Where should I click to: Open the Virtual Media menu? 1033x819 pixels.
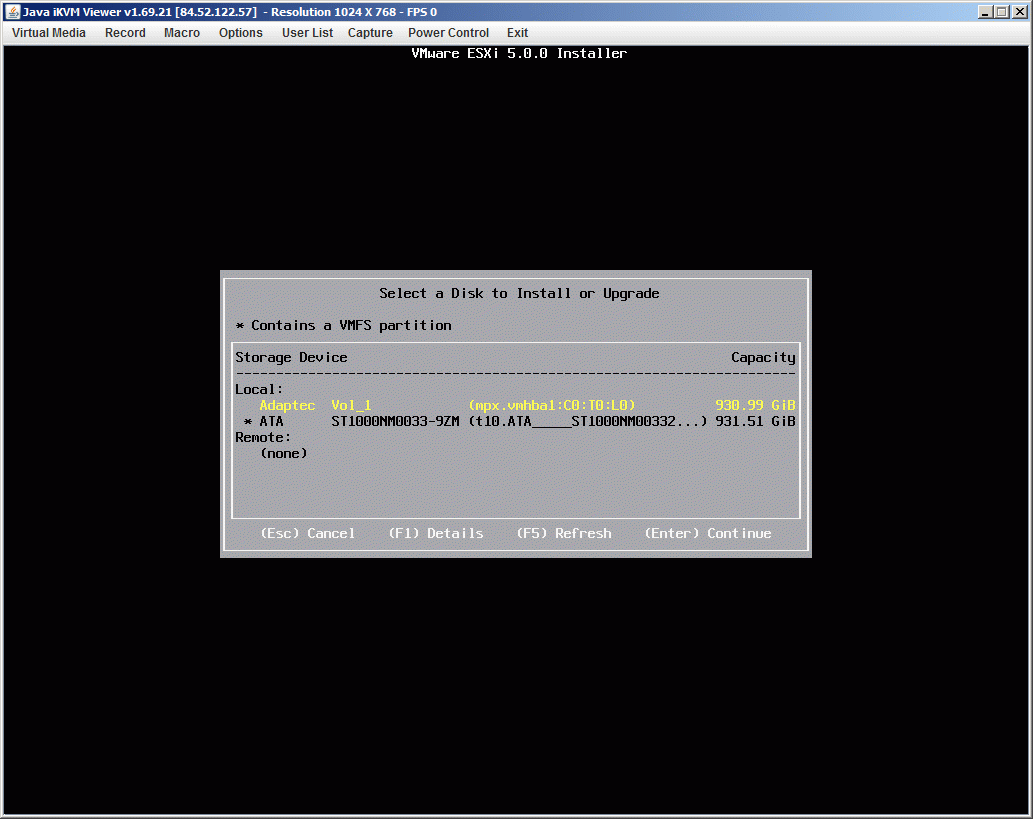[49, 33]
